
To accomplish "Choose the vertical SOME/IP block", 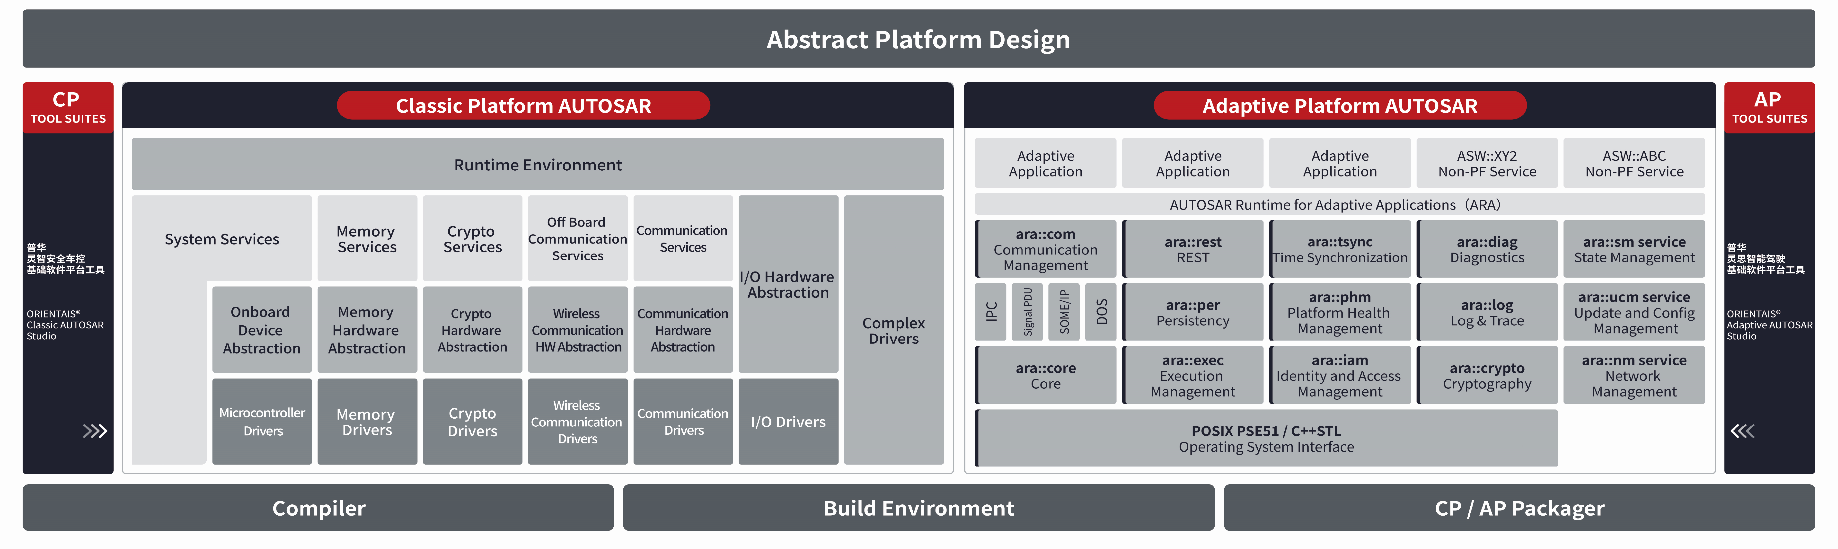I will pyautogui.click(x=1064, y=312).
